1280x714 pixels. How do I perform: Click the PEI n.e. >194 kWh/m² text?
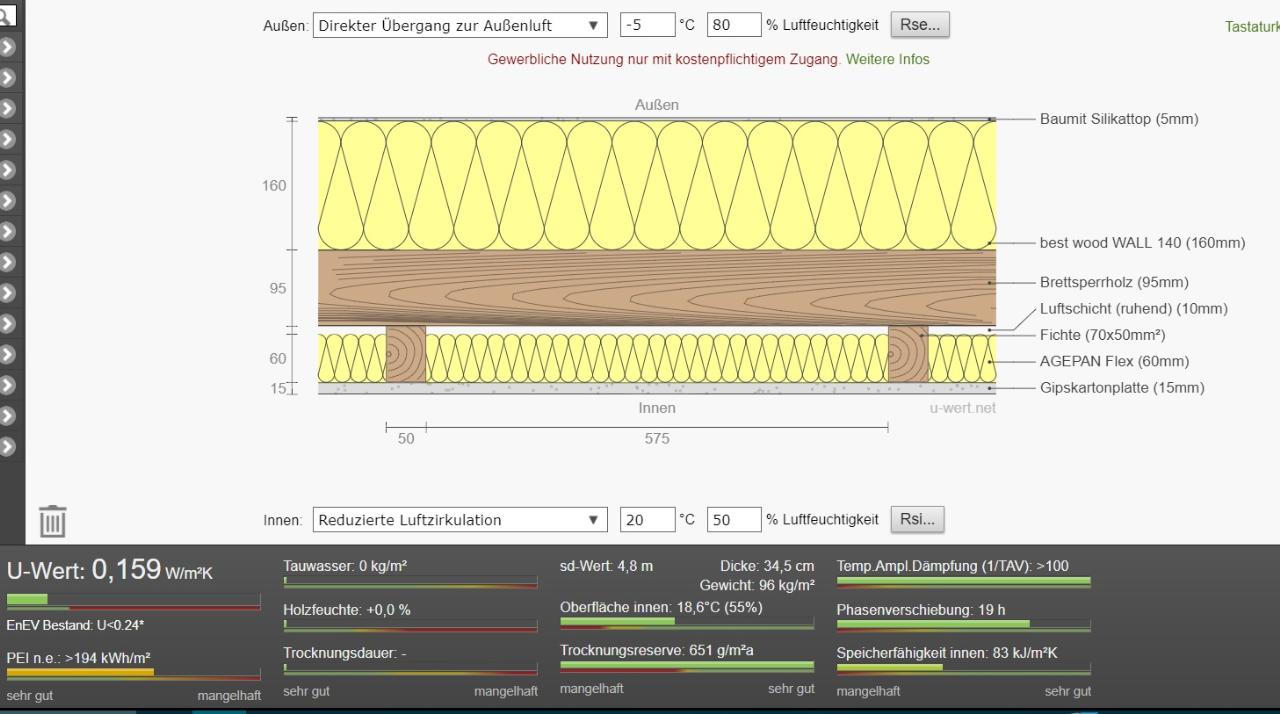pyautogui.click(x=79, y=658)
